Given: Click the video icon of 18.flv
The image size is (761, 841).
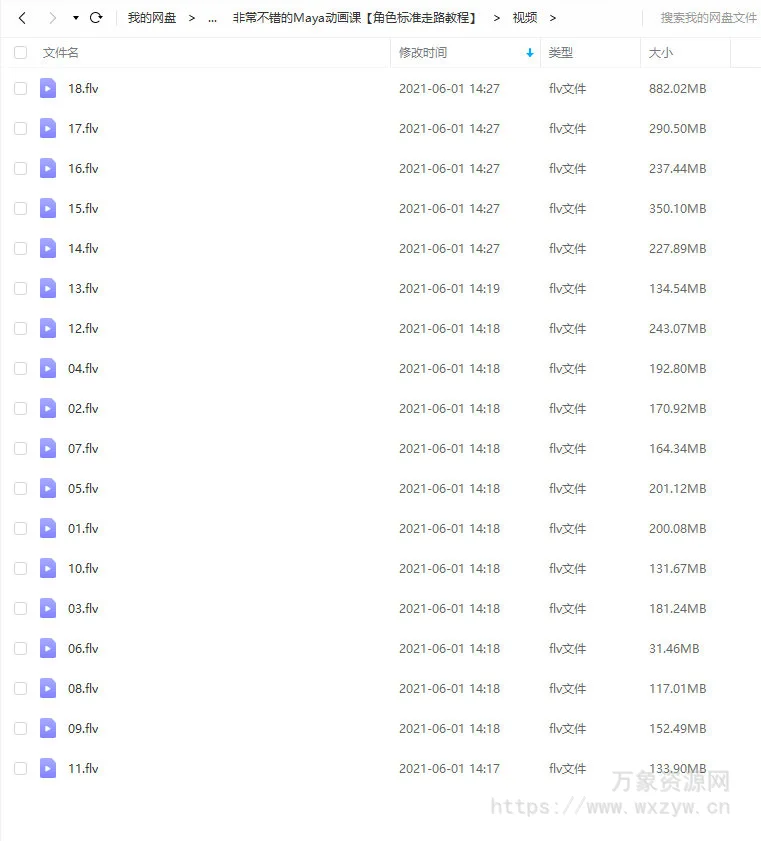Looking at the screenshot, I should (x=48, y=88).
